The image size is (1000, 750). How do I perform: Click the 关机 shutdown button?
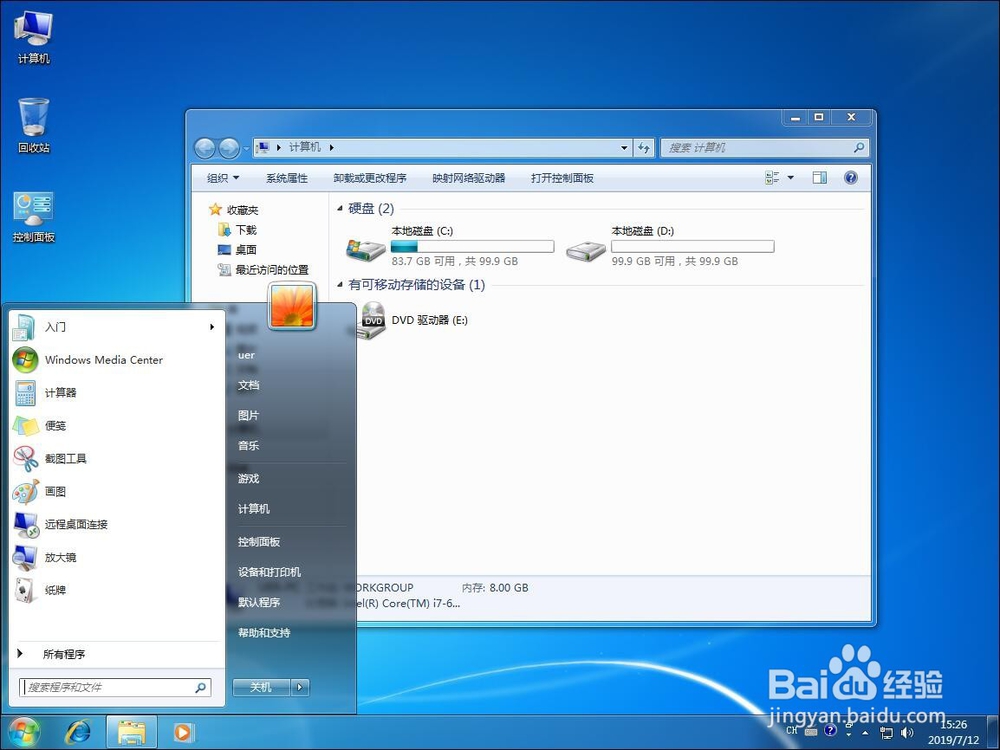(x=261, y=688)
